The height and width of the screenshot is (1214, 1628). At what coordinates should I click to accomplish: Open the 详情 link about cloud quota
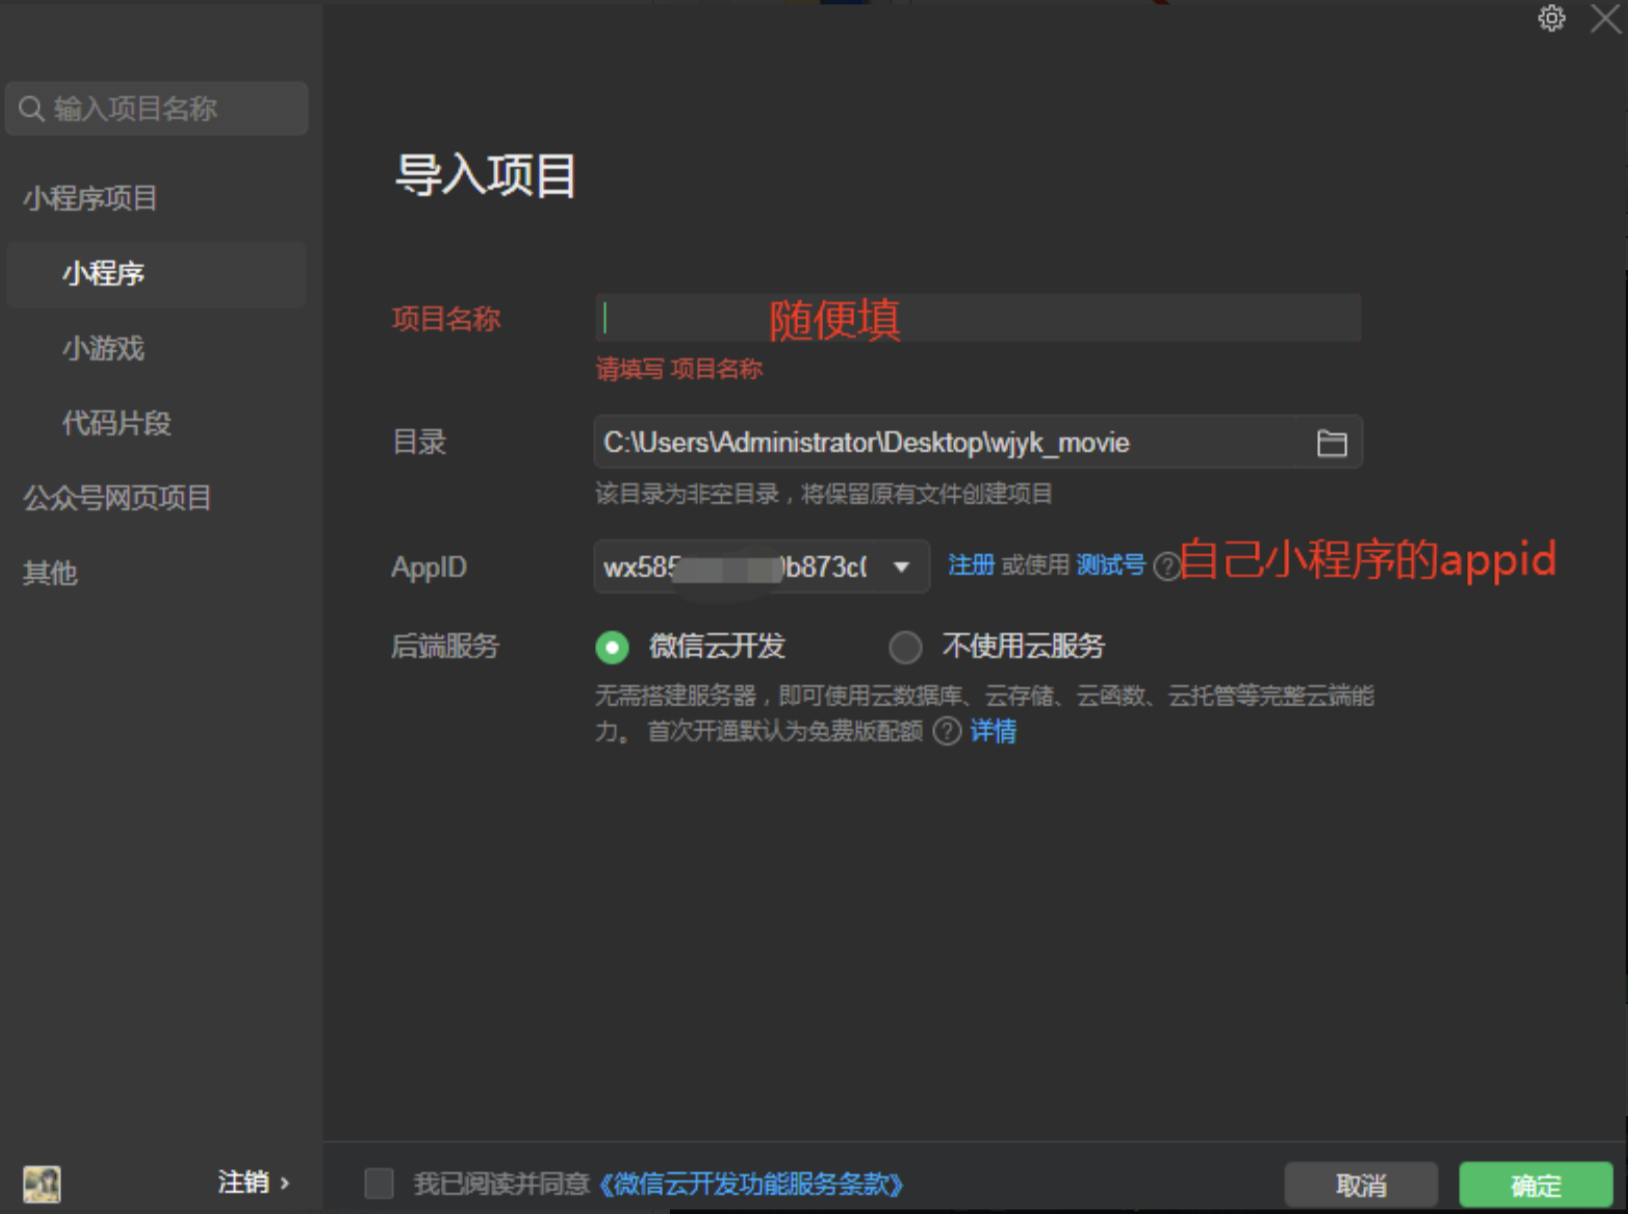click(x=993, y=732)
